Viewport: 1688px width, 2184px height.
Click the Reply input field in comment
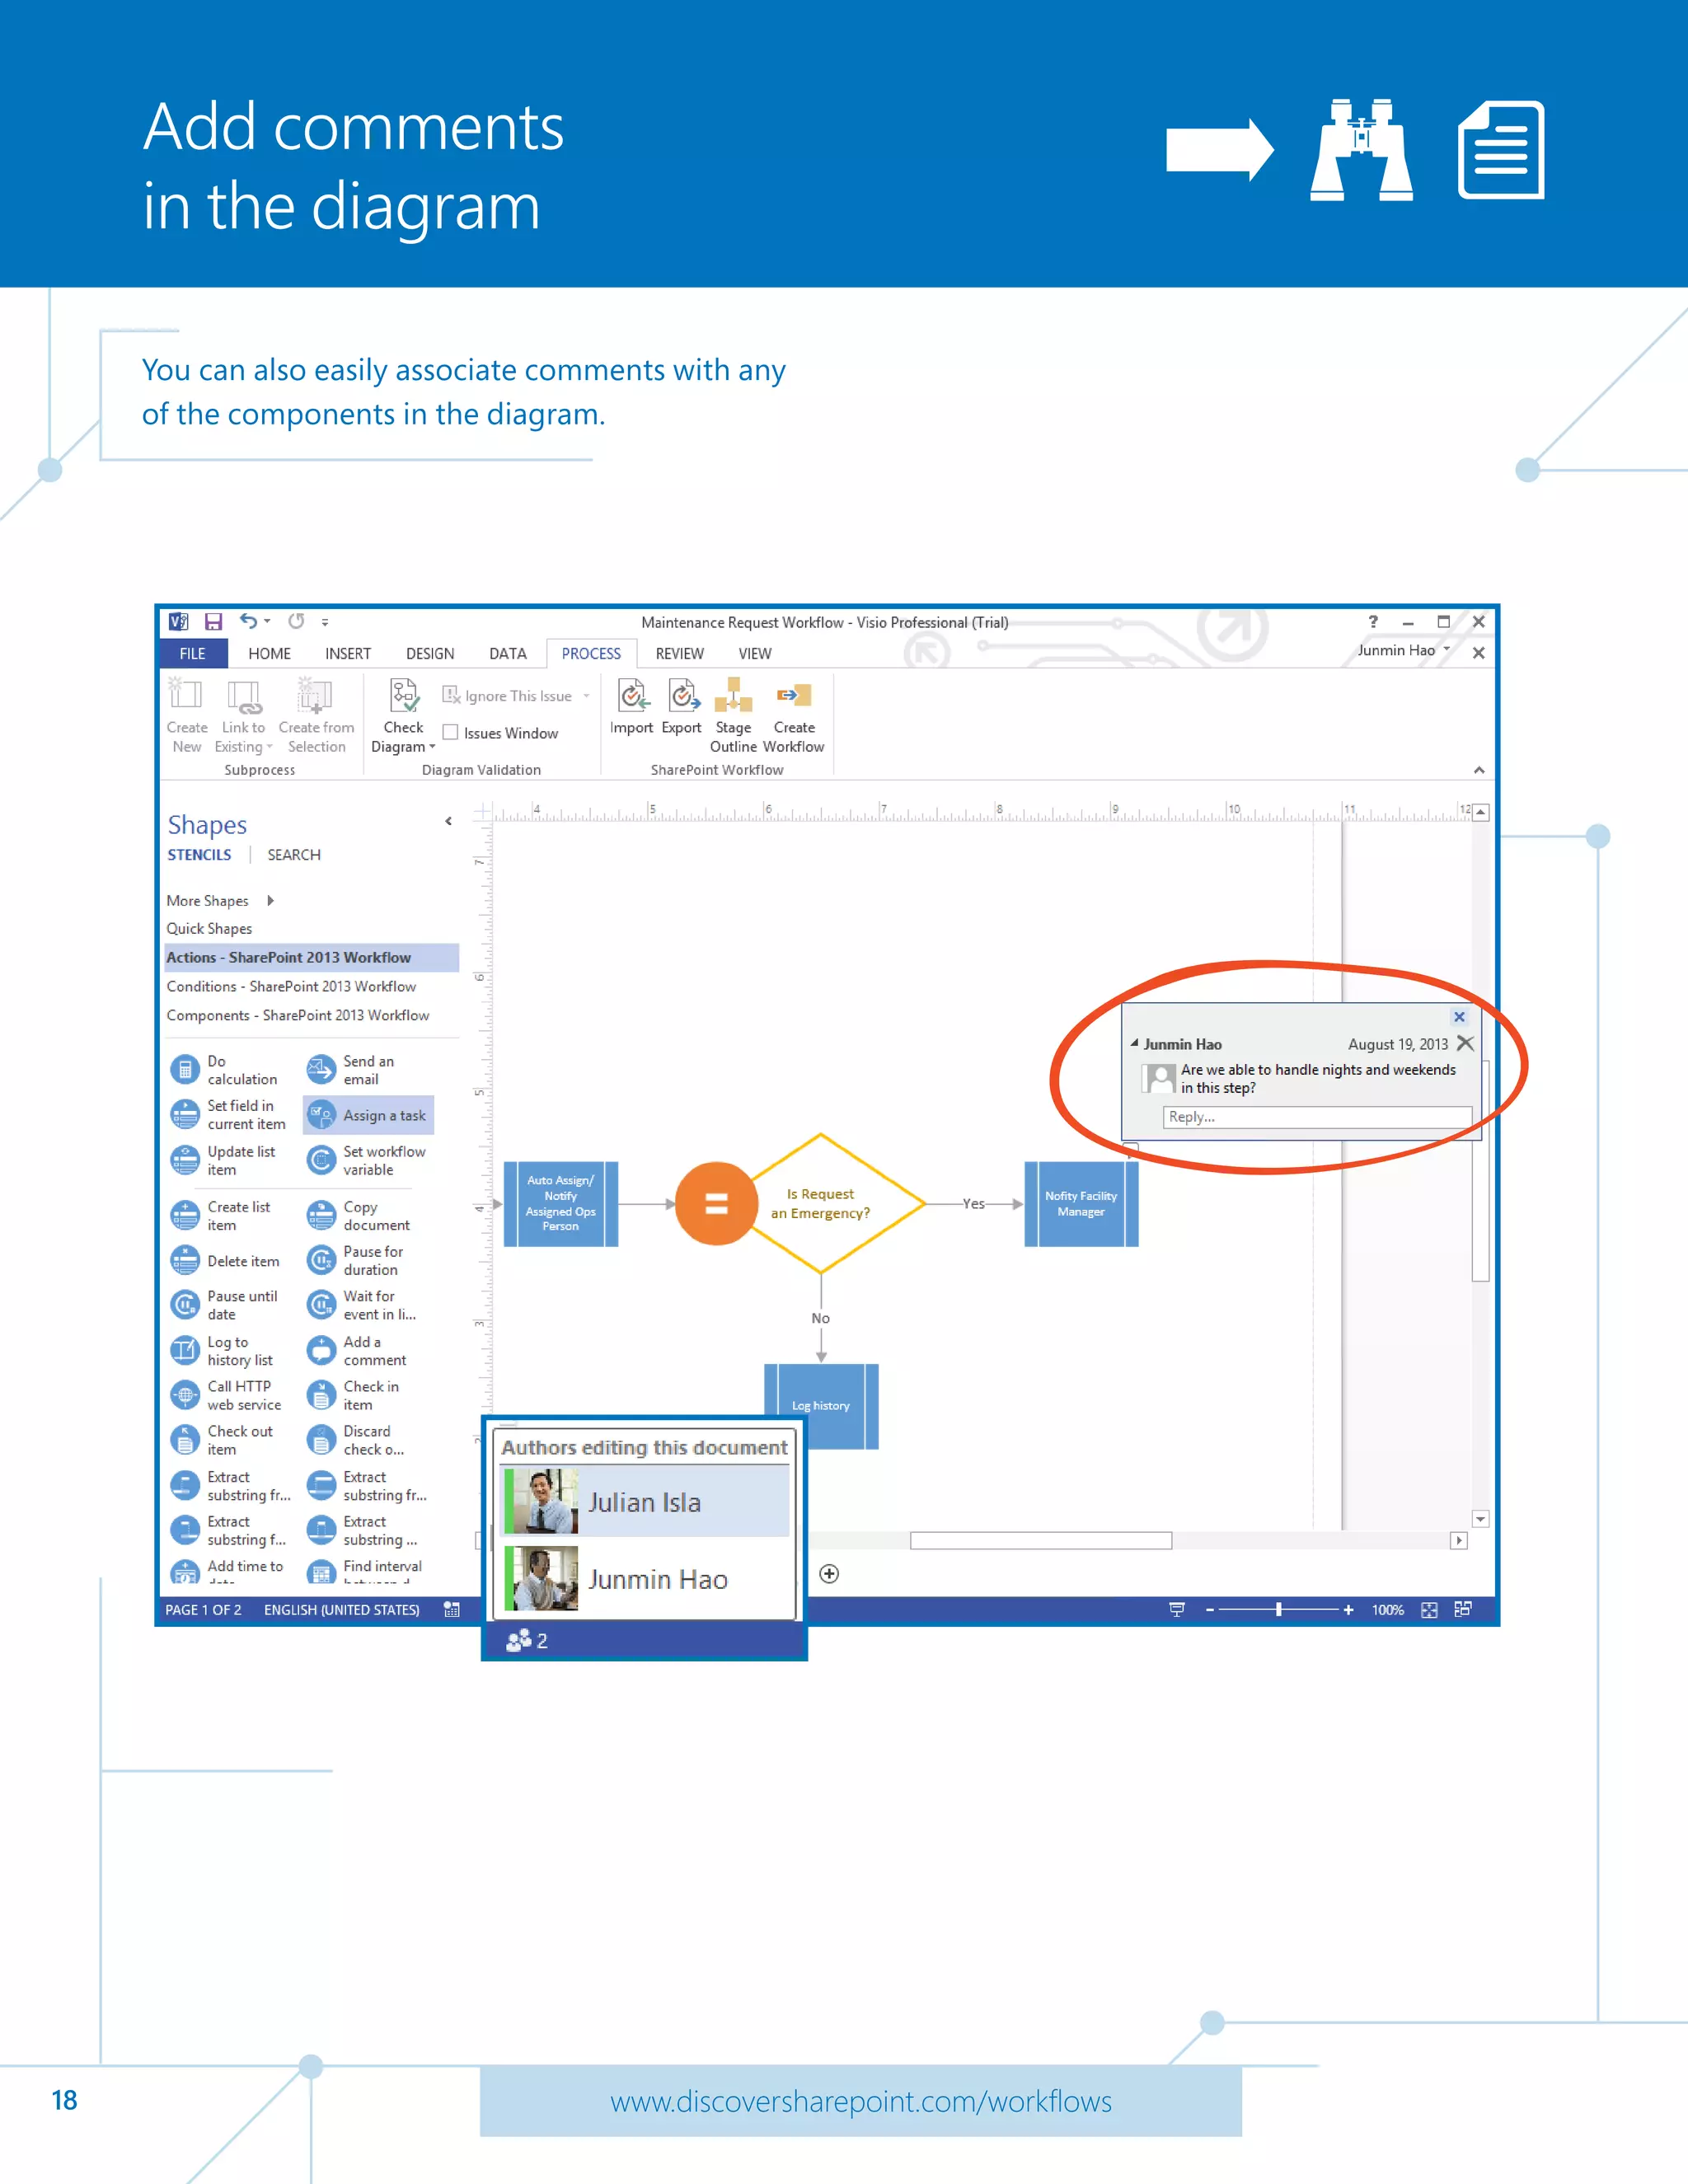[x=1318, y=1117]
